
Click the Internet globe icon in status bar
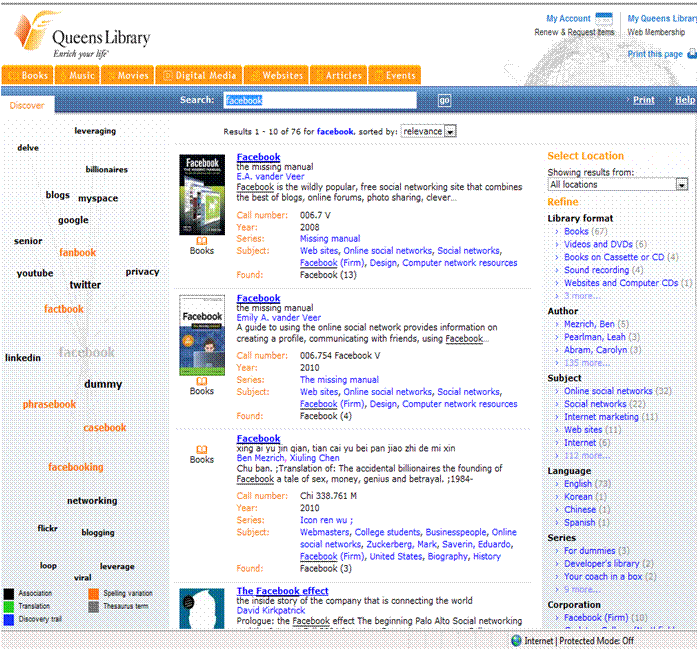click(x=516, y=641)
